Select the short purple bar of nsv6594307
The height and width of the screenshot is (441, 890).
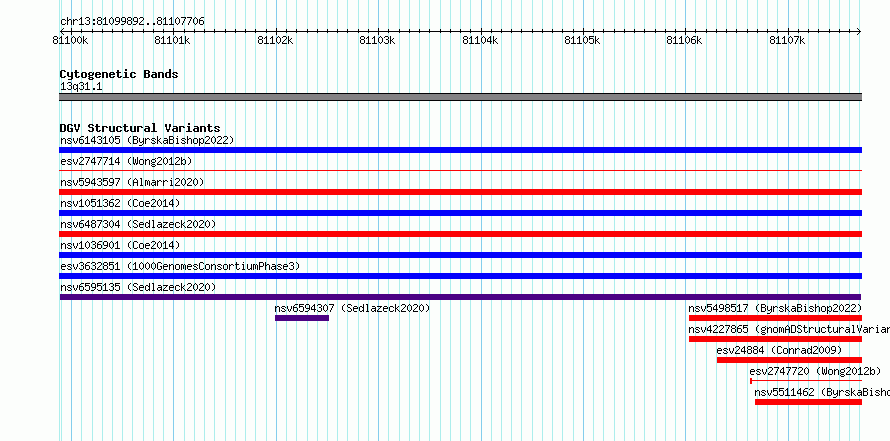click(302, 318)
